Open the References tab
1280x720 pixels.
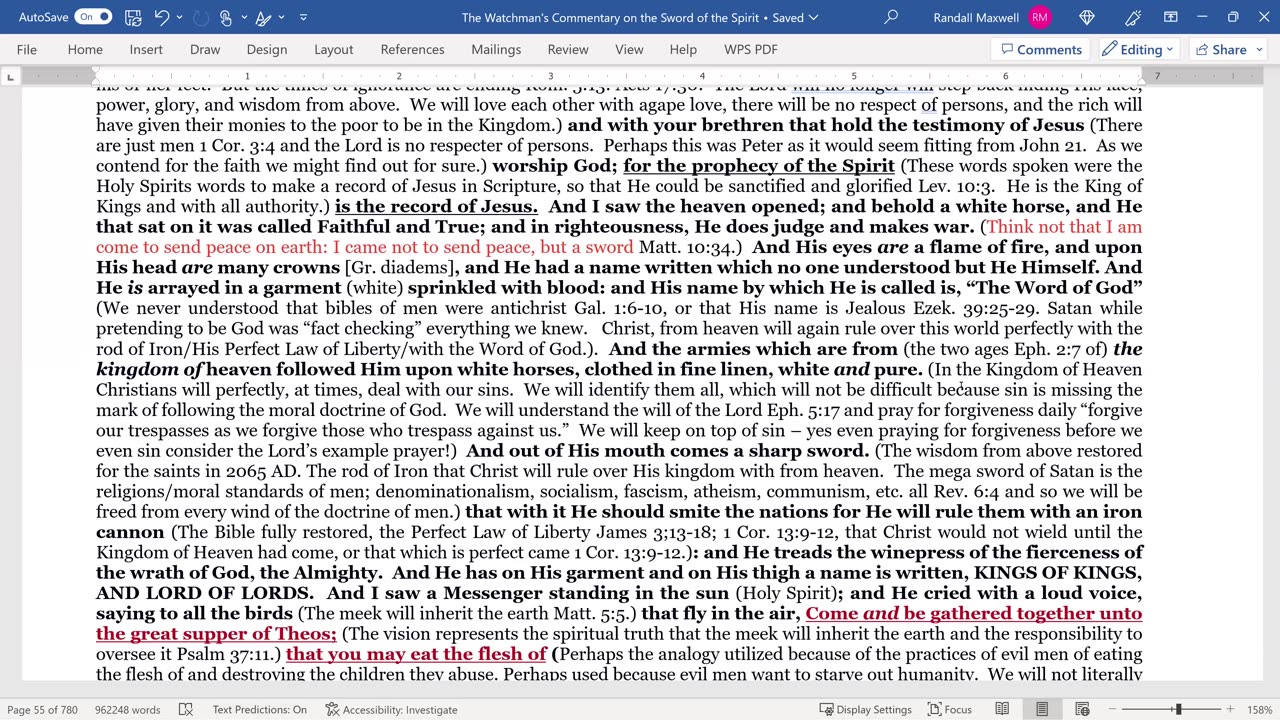click(412, 49)
